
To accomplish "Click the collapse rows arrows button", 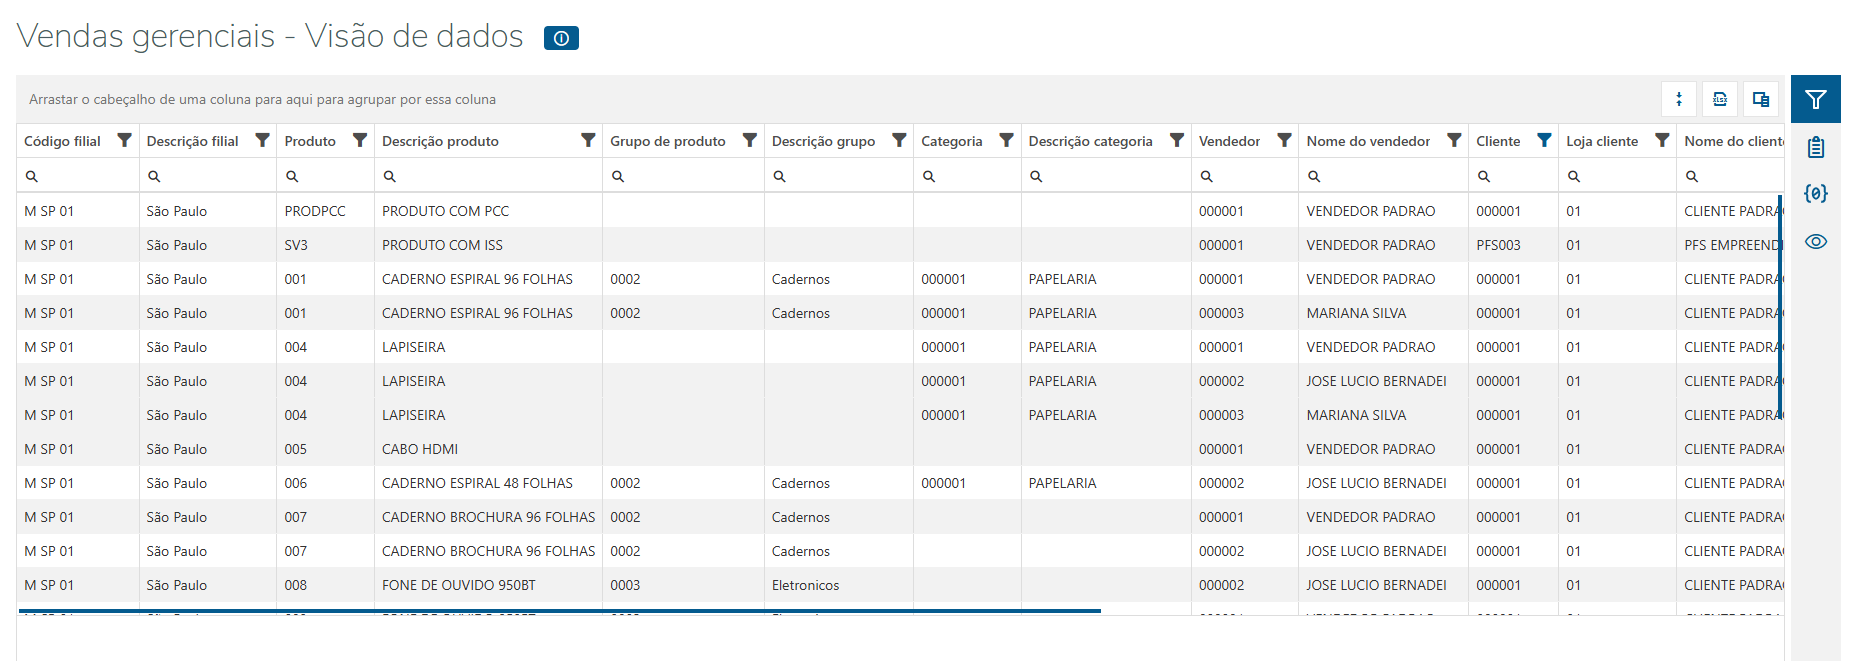I will (x=1679, y=99).
